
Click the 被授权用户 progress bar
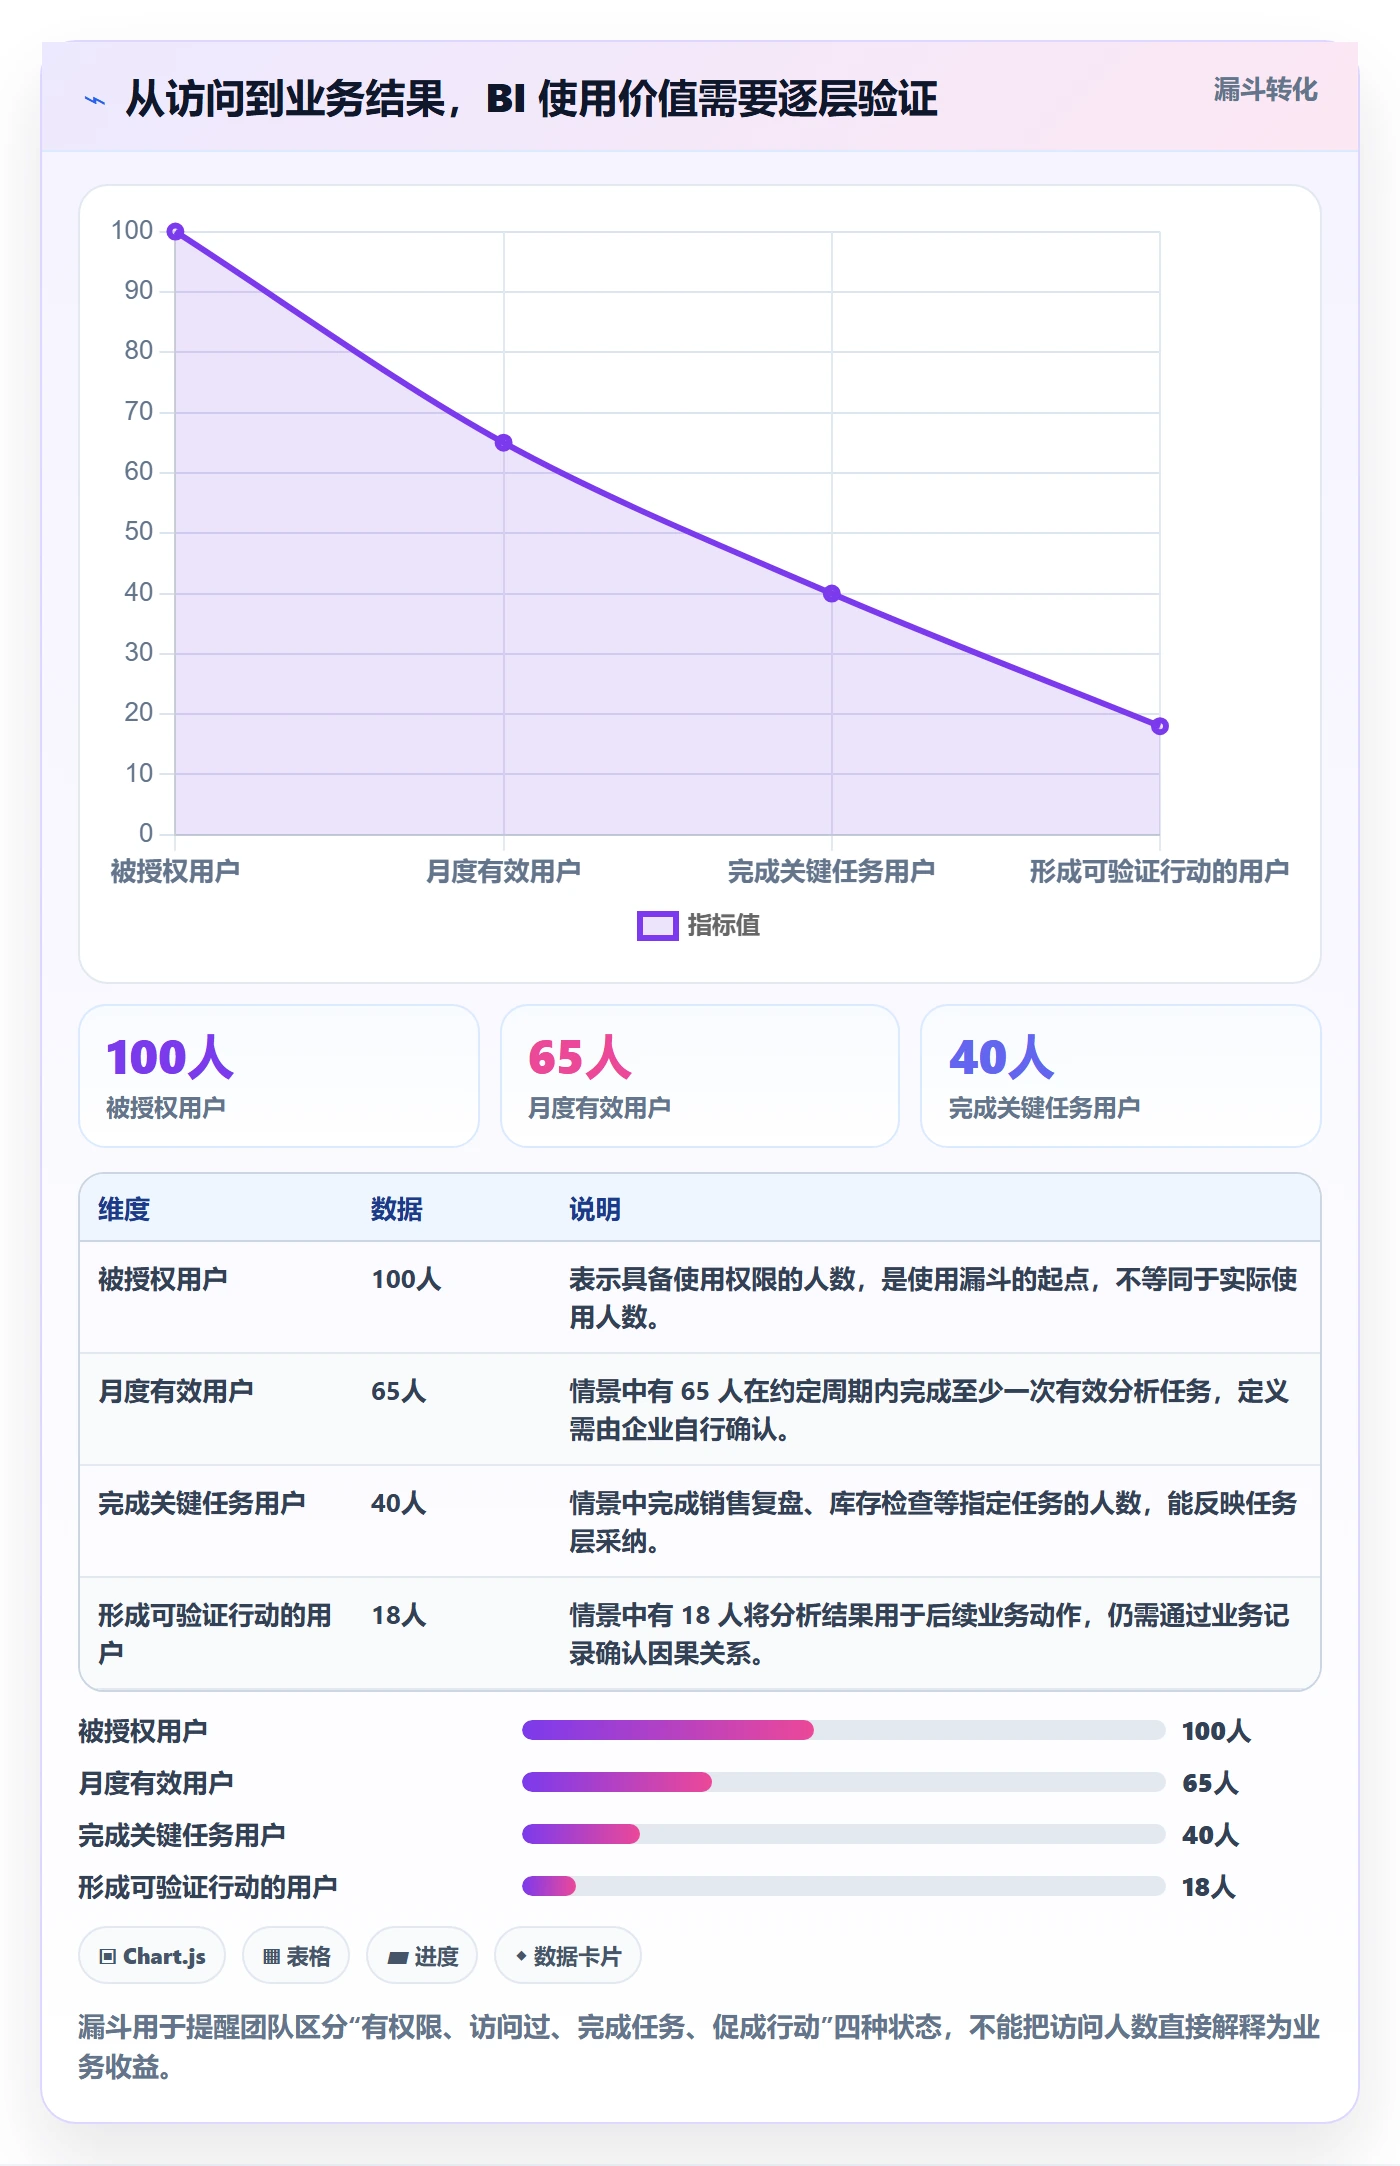pyautogui.click(x=844, y=1730)
